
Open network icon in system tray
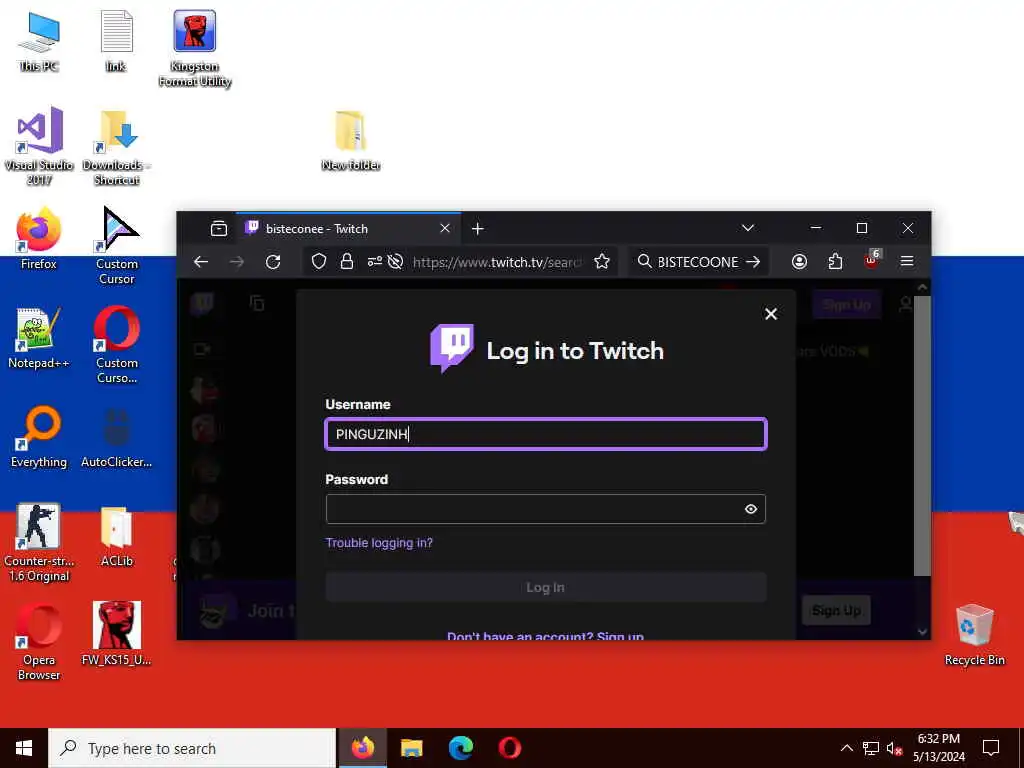pyautogui.click(x=871, y=748)
